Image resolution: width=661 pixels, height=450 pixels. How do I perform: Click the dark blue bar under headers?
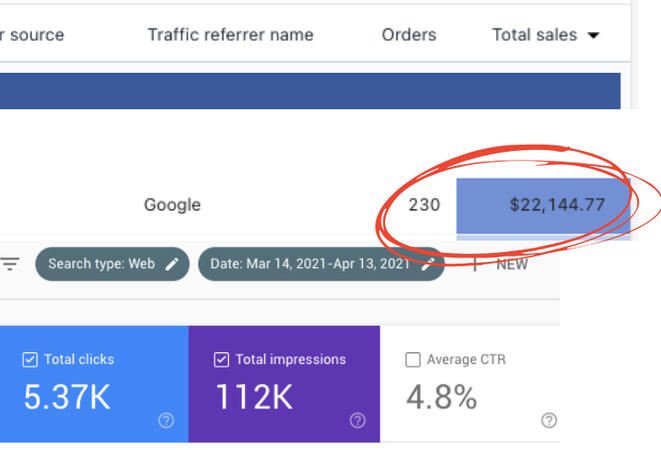310,90
